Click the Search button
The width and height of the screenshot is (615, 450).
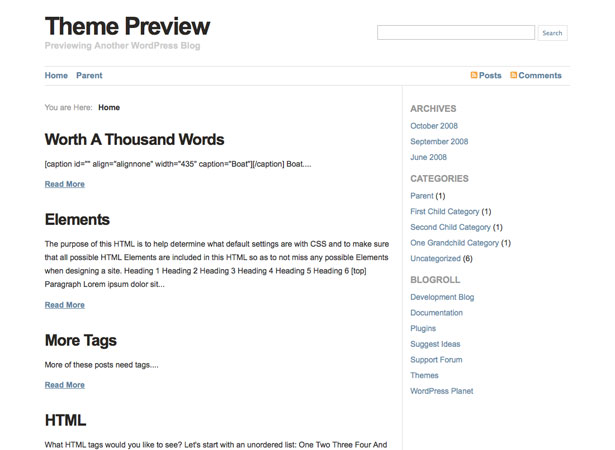pyautogui.click(x=552, y=33)
